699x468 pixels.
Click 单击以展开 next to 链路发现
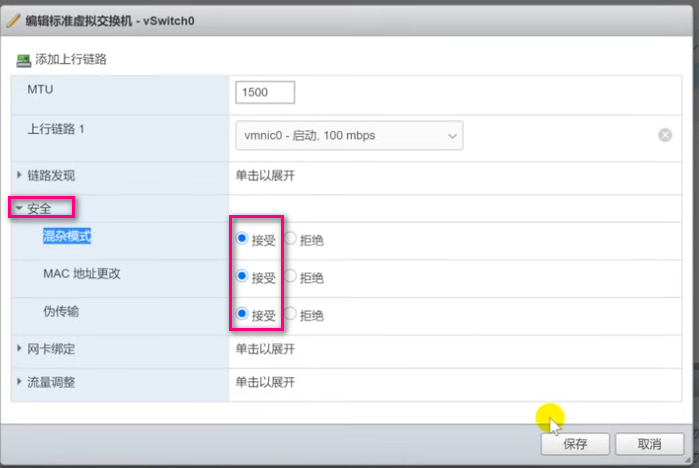coord(265,176)
